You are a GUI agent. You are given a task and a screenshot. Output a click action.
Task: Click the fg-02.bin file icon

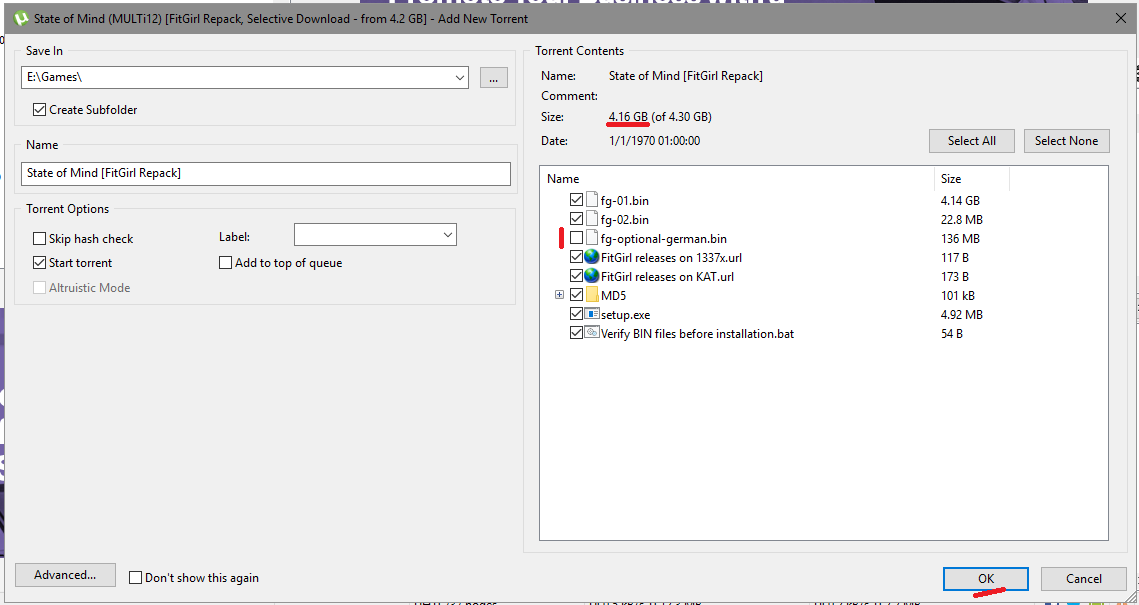pos(591,219)
